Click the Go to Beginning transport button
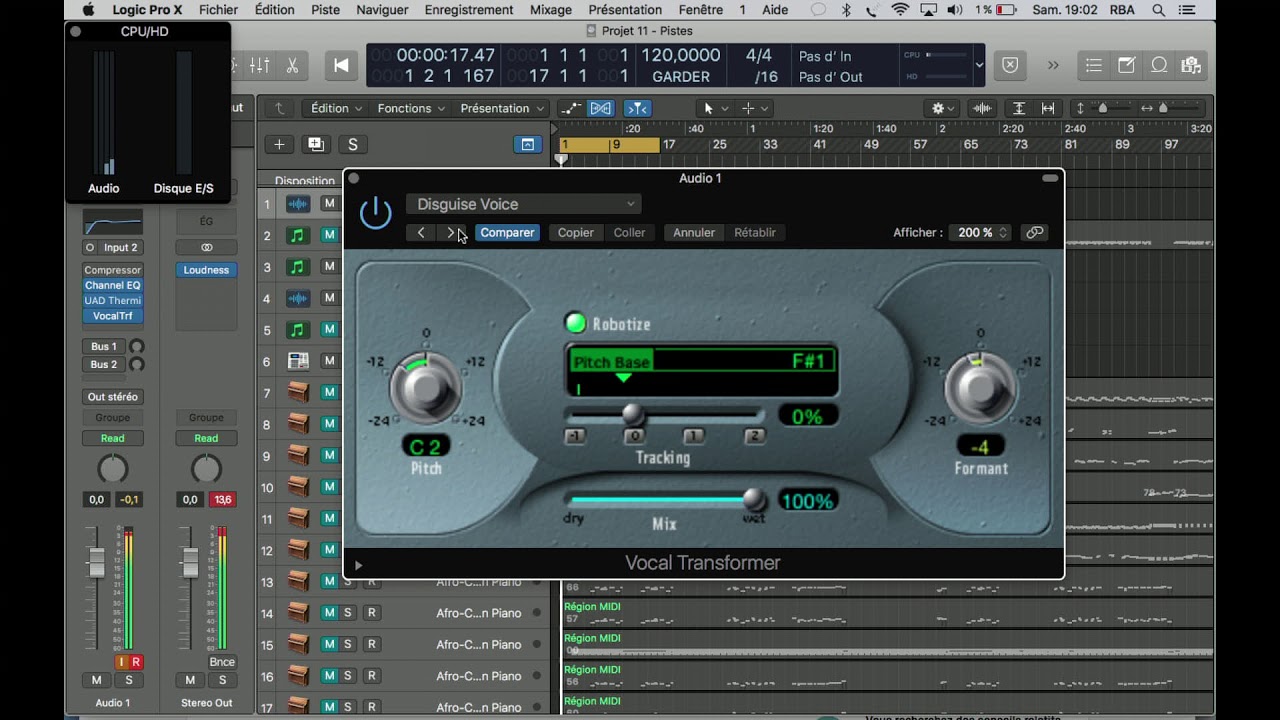Image resolution: width=1280 pixels, height=720 pixels. tap(341, 65)
